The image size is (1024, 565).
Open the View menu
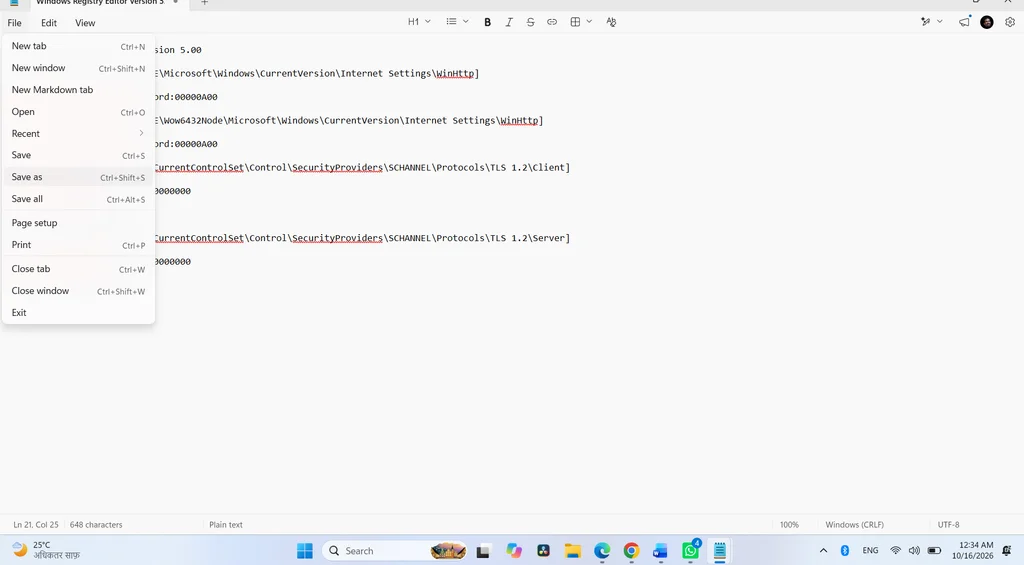[85, 23]
